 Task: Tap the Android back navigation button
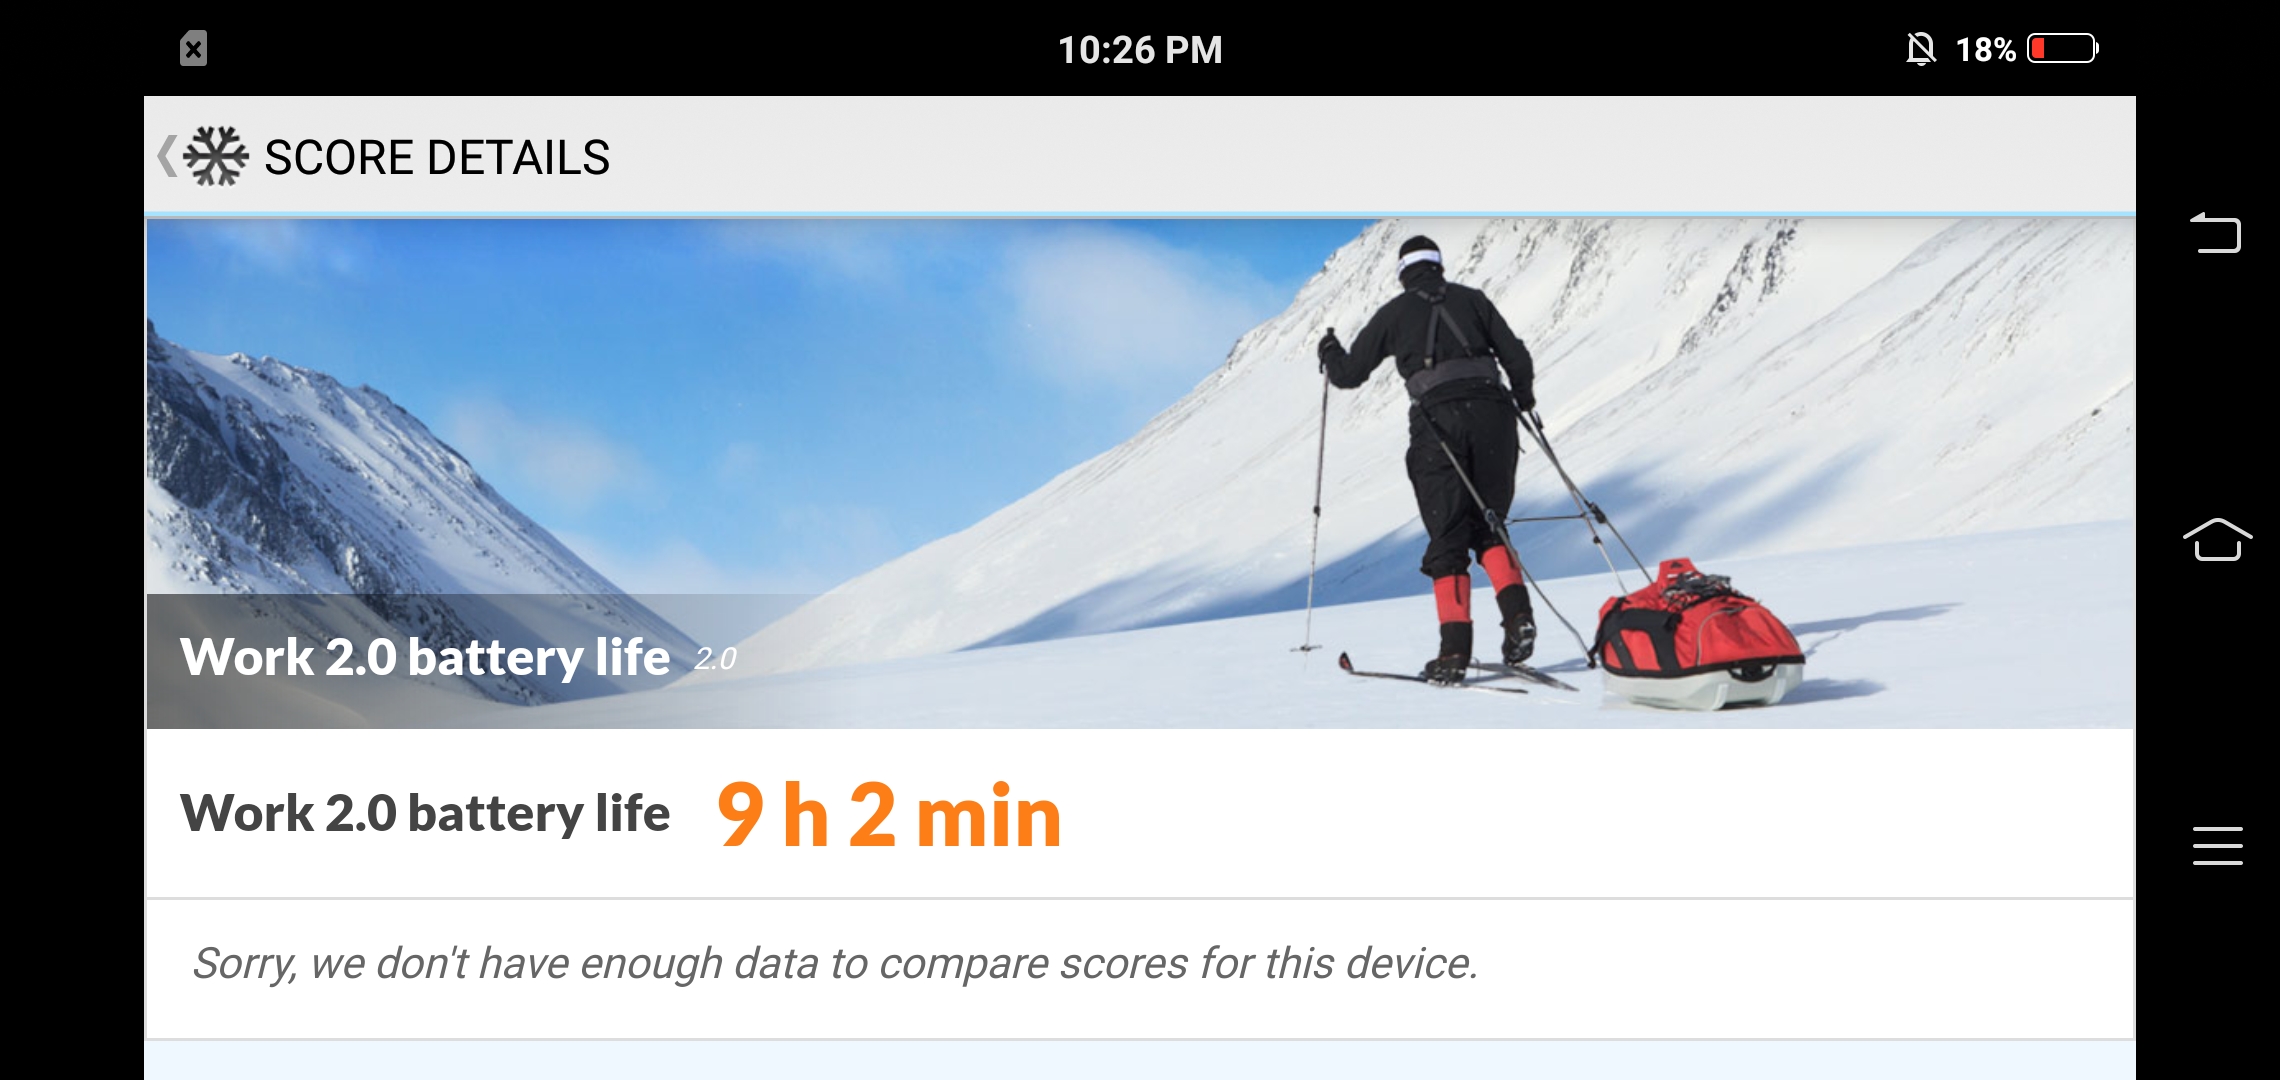point(2216,233)
